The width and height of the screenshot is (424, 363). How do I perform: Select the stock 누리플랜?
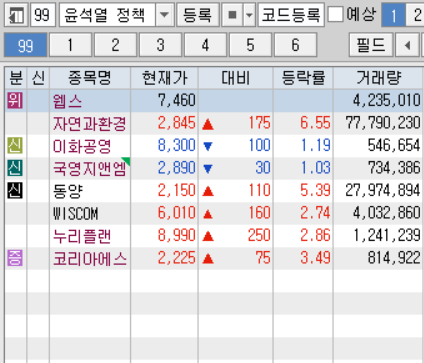[x=82, y=236]
